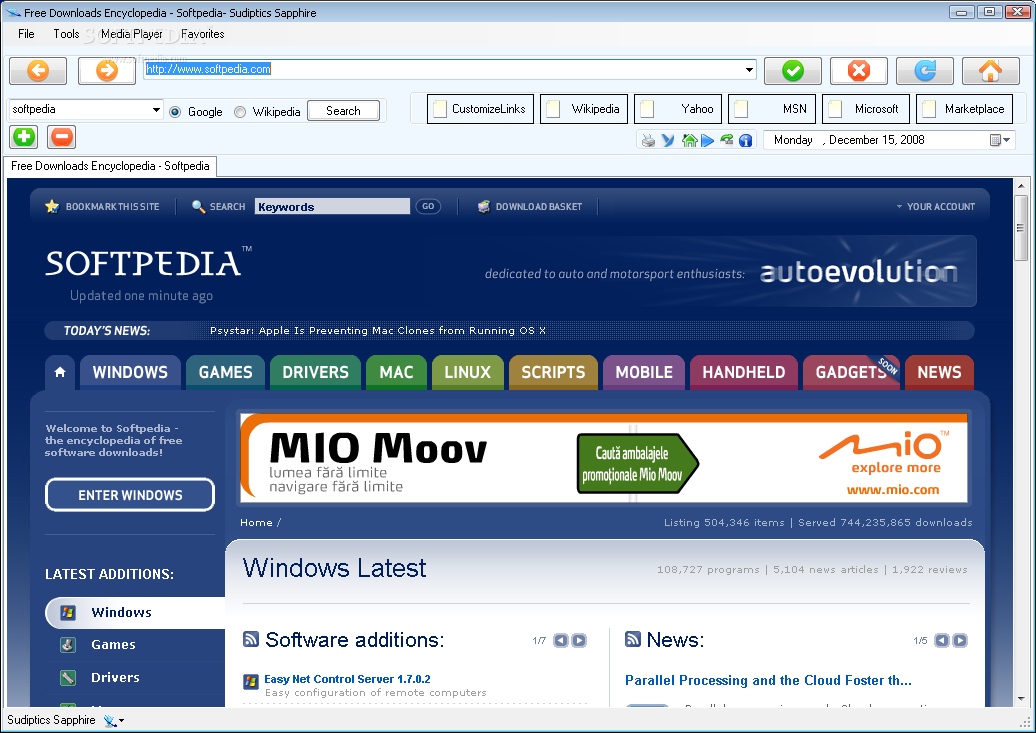The width and height of the screenshot is (1036, 733).
Task: Click the Download Basket icon
Action: point(484,206)
